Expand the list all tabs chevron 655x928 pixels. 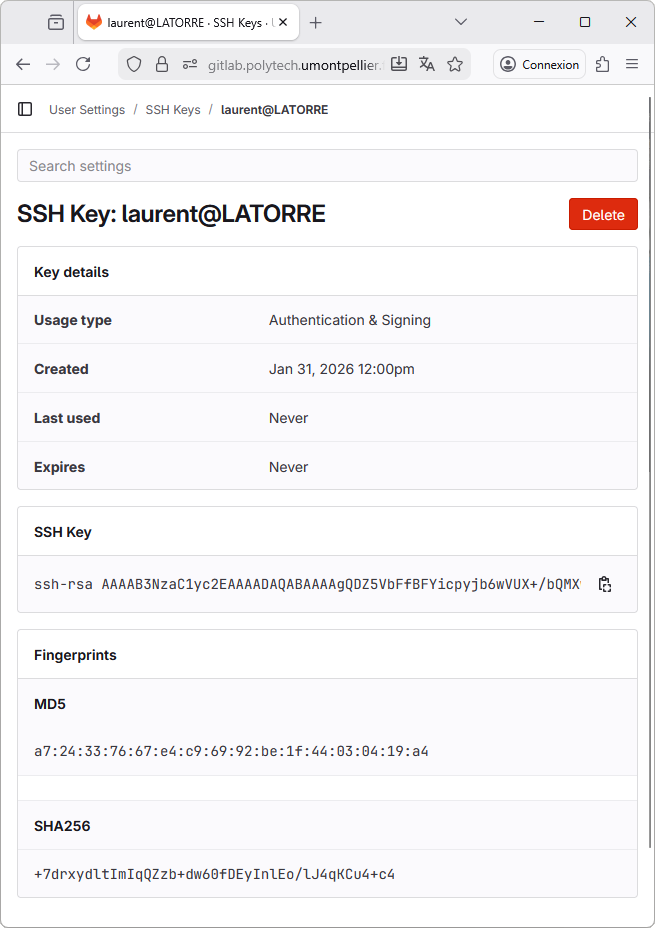461,22
